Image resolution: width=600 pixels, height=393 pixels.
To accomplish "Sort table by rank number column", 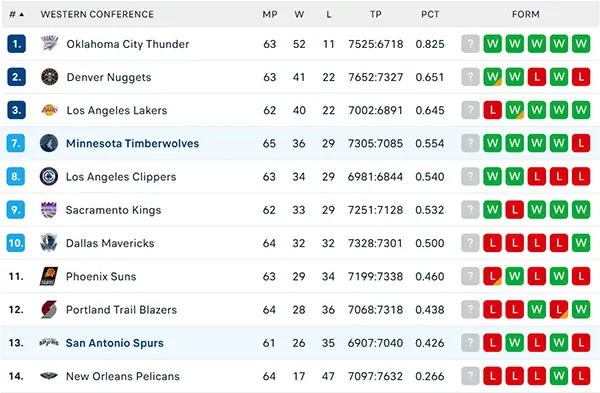I will 16,15.
